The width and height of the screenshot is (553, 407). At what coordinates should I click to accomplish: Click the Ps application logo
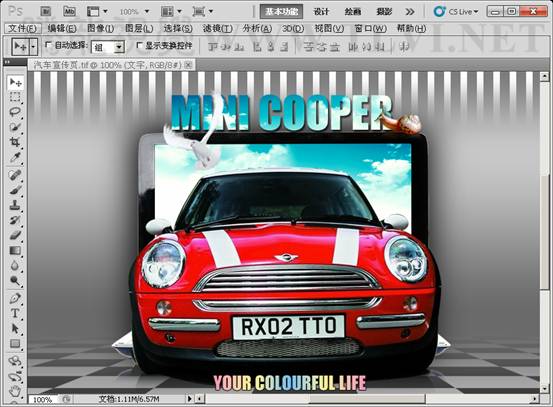pos(15,11)
